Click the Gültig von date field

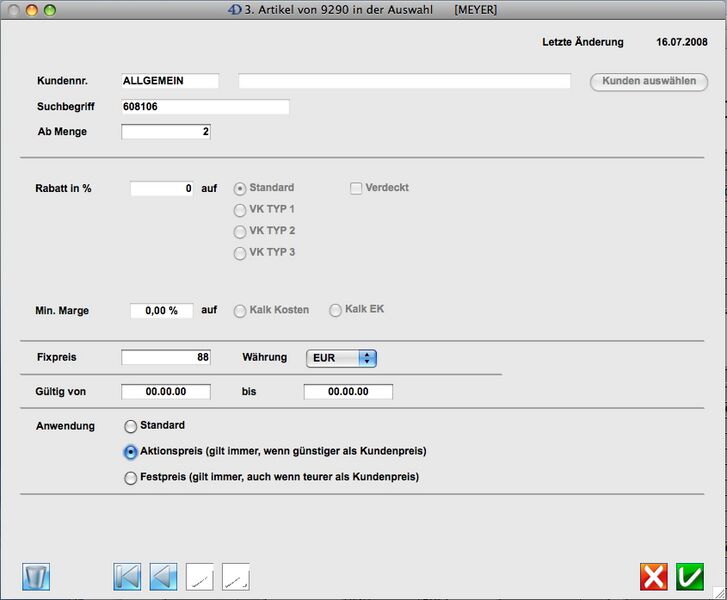[166, 392]
